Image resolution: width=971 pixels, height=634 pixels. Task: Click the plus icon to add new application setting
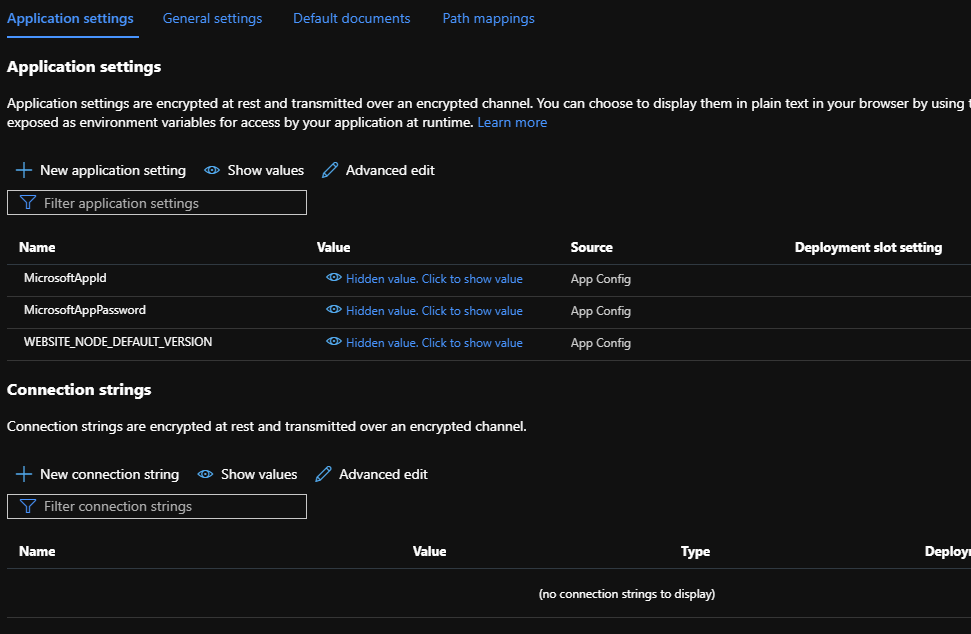click(23, 170)
